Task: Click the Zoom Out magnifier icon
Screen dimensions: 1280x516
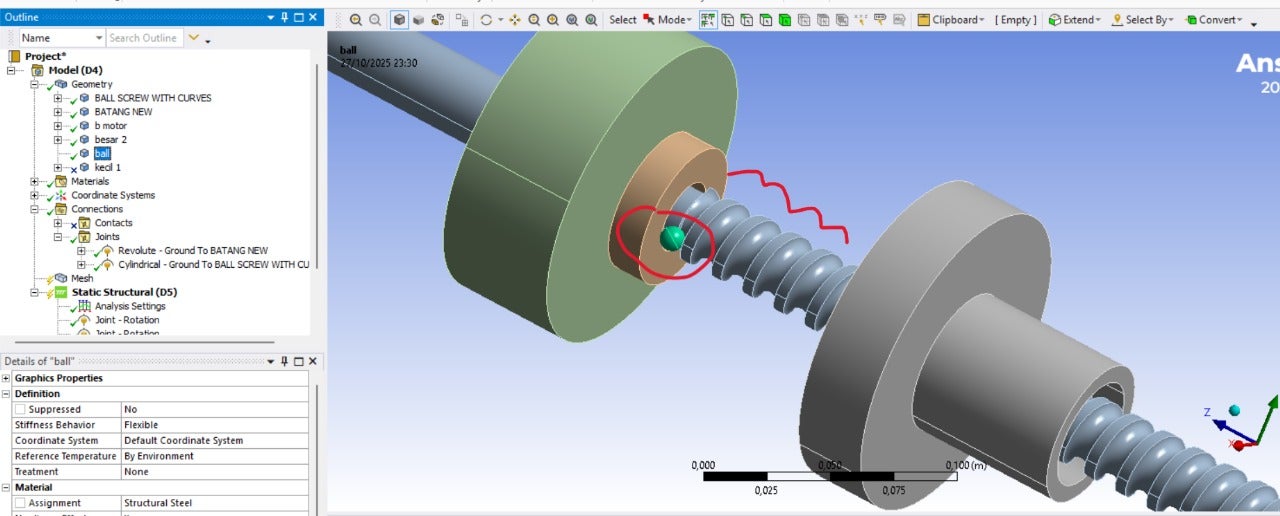Action: click(375, 20)
